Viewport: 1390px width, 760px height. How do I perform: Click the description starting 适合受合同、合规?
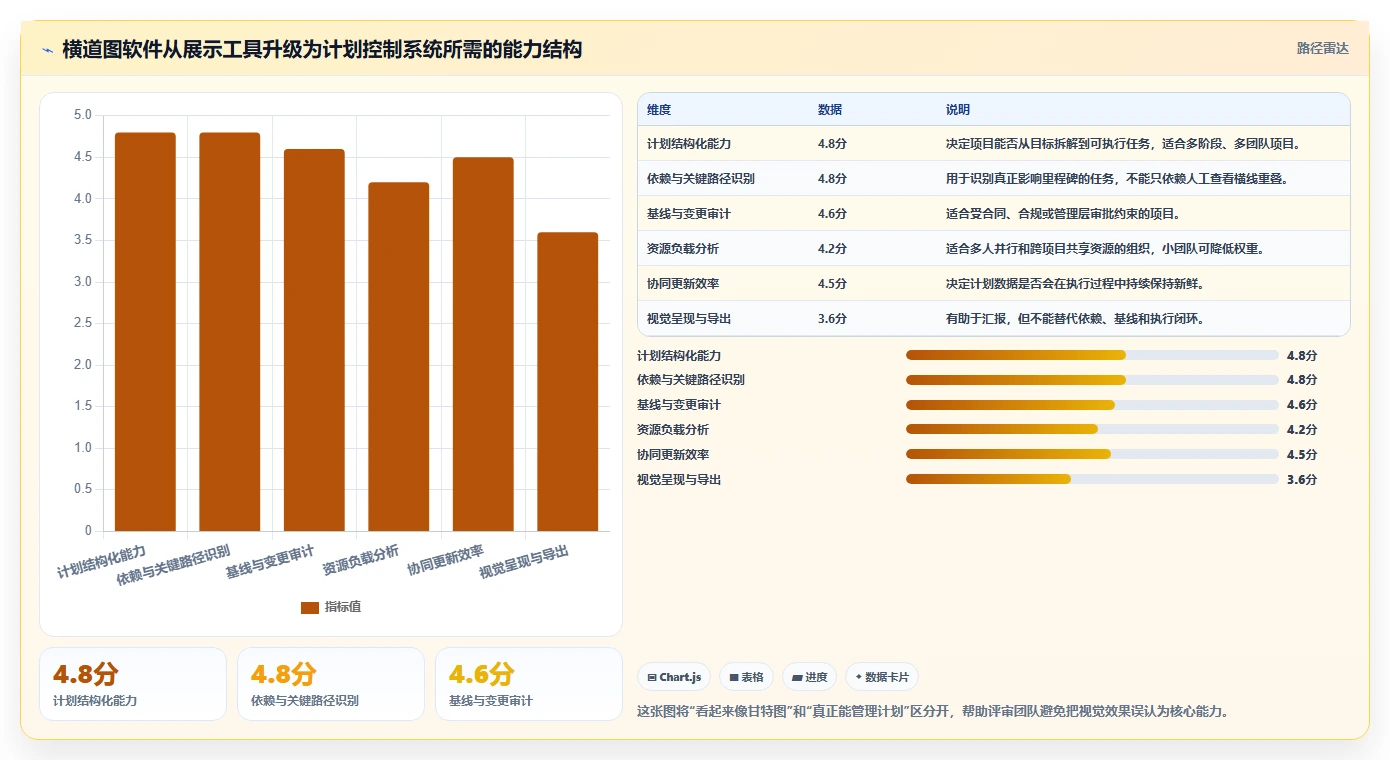[x=1063, y=214]
